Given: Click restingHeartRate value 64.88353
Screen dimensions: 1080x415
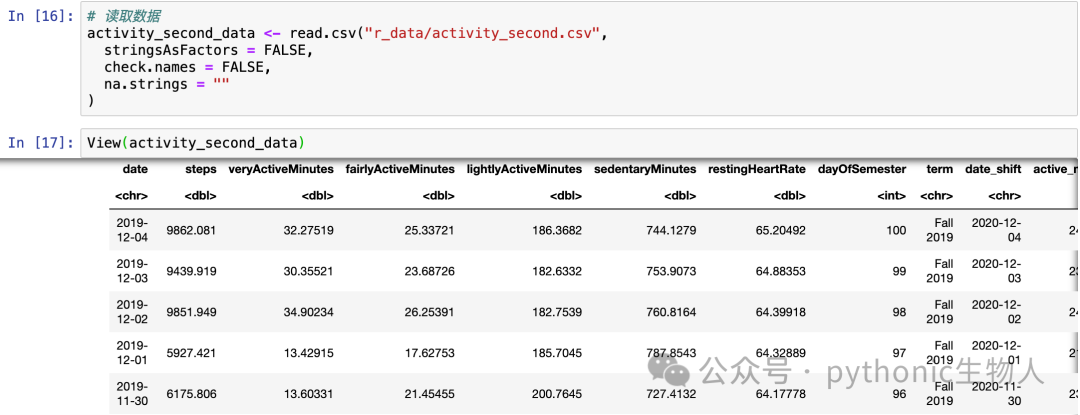Looking at the screenshot, I should click(780, 271).
